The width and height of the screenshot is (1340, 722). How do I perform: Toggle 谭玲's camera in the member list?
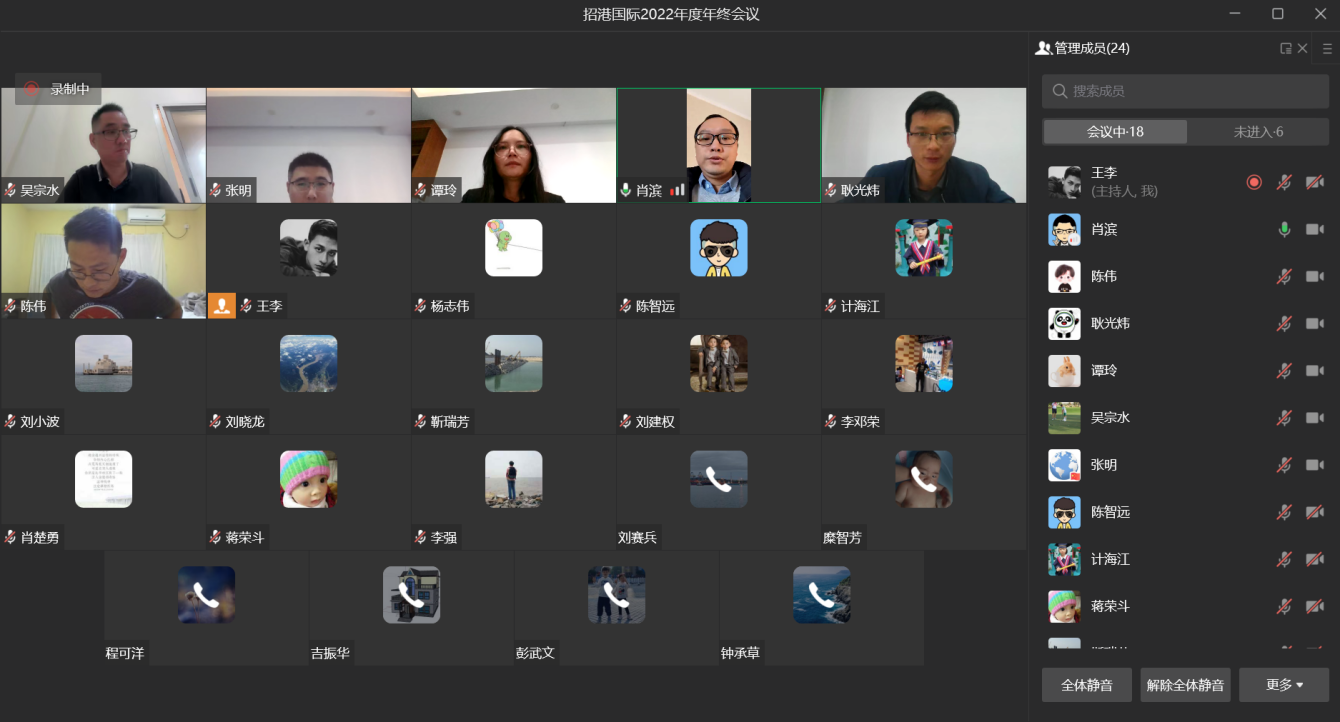pos(1314,371)
